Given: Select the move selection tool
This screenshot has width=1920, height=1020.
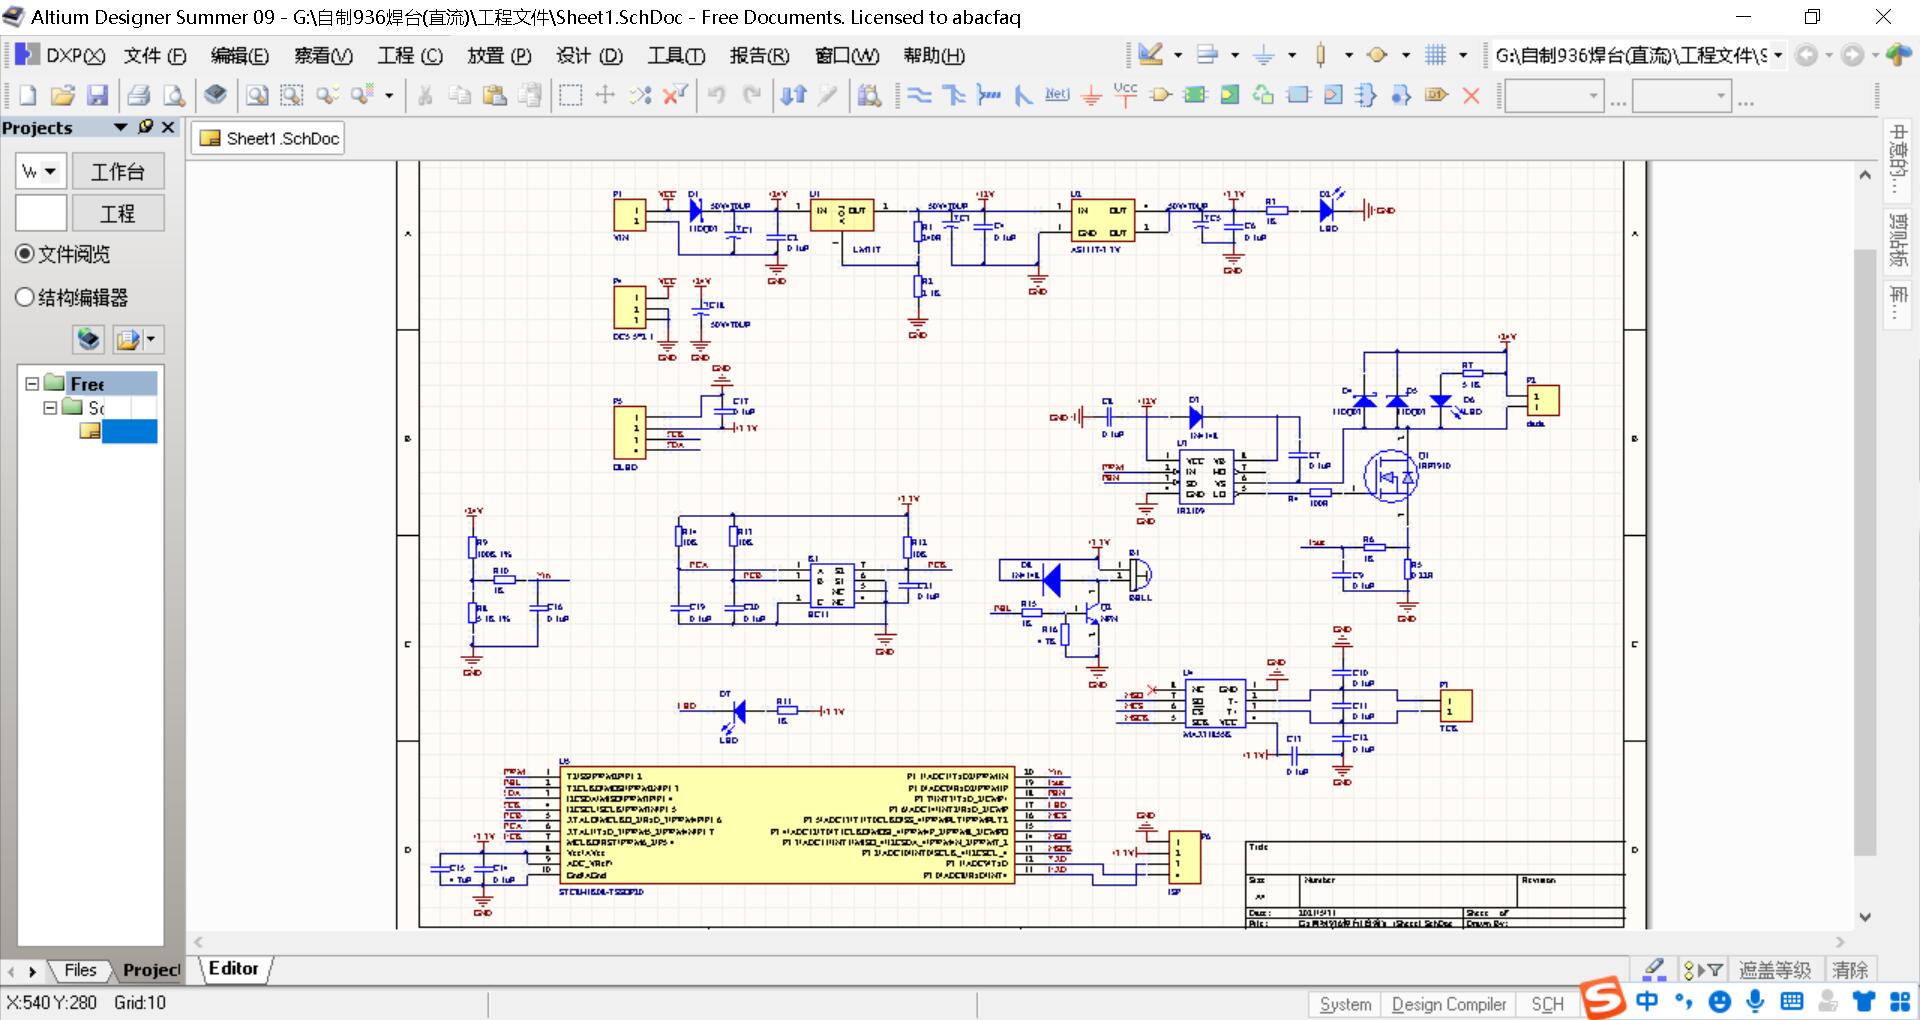Looking at the screenshot, I should (x=605, y=95).
